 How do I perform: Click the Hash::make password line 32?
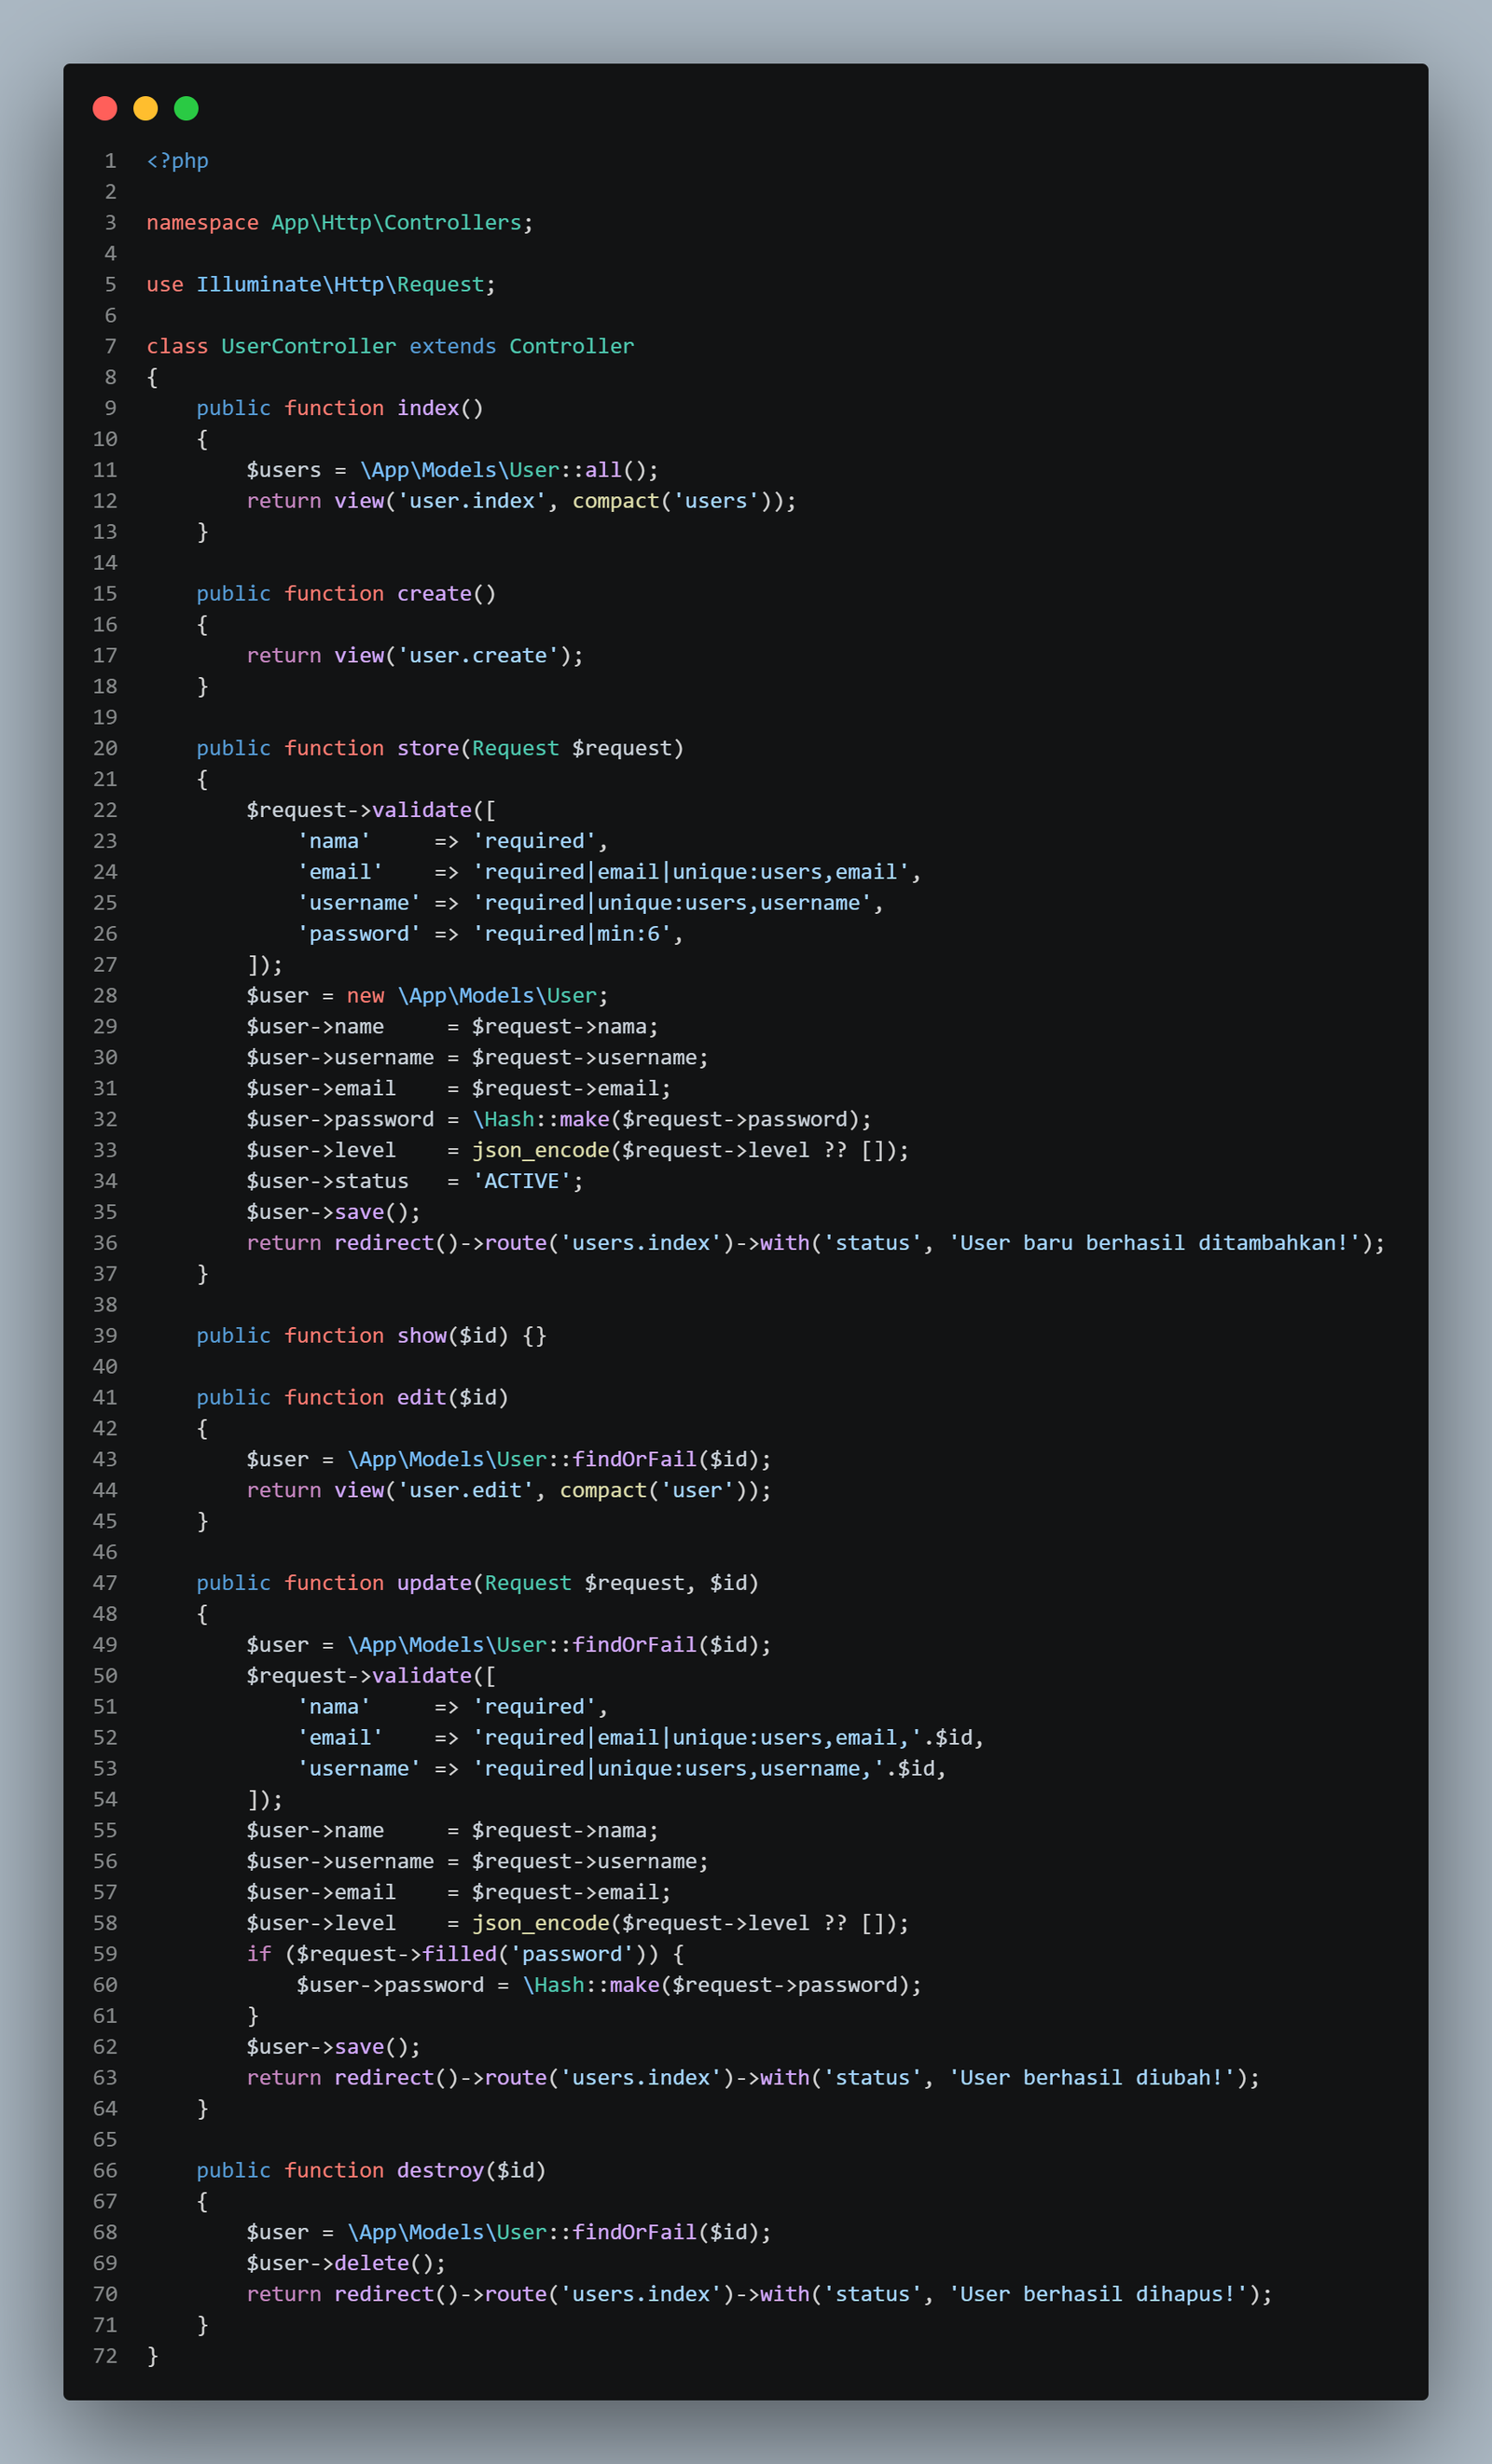pos(560,1120)
